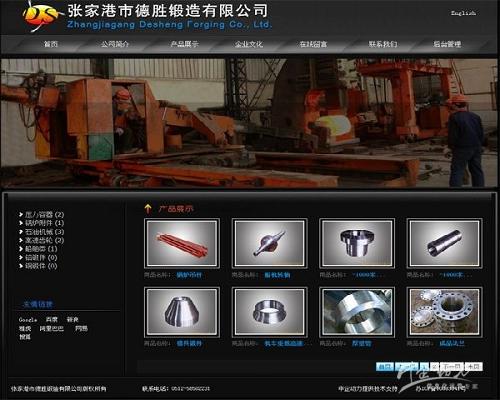Select the 石油机械 (3) category
Screen dimensions: 500x400
(x=44, y=232)
